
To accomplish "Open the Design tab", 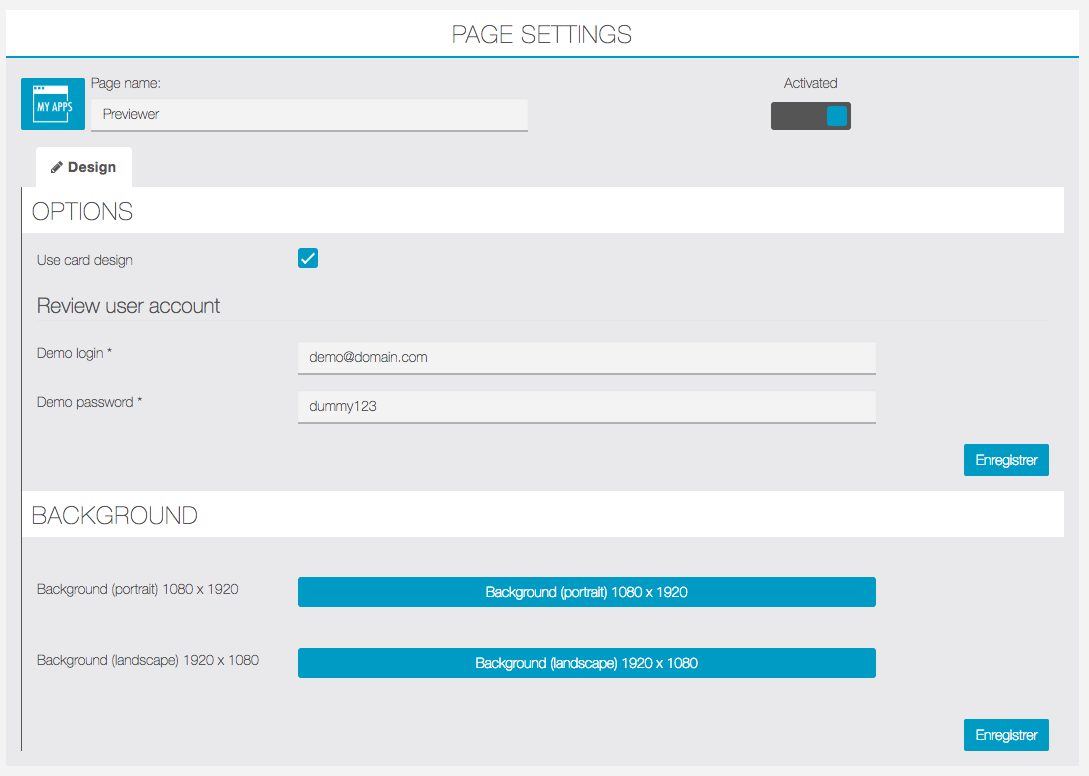I will click(84, 167).
